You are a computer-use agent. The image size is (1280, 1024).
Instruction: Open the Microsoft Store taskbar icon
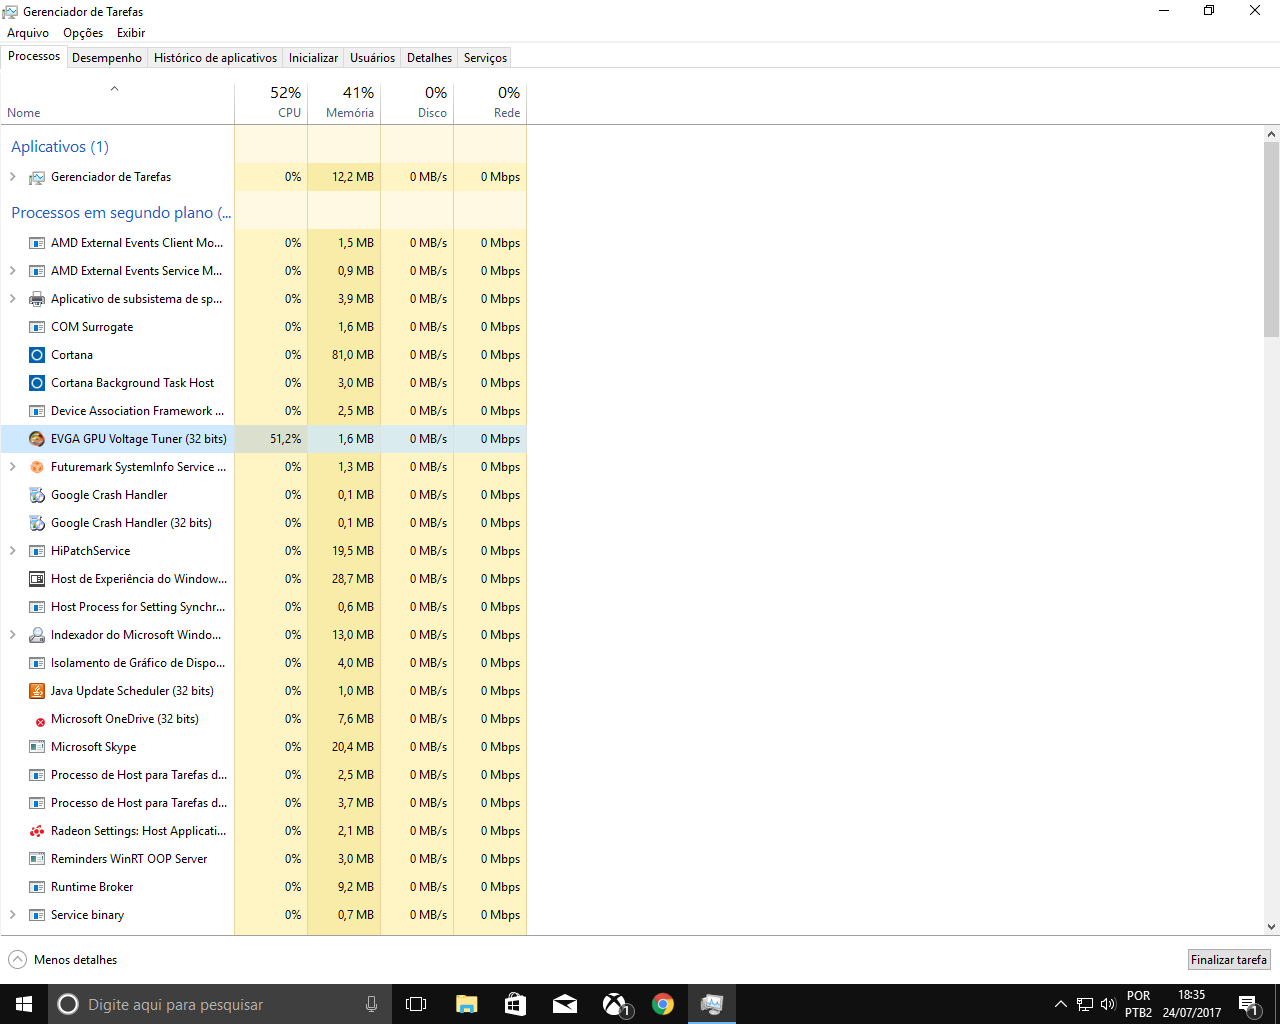point(515,1004)
